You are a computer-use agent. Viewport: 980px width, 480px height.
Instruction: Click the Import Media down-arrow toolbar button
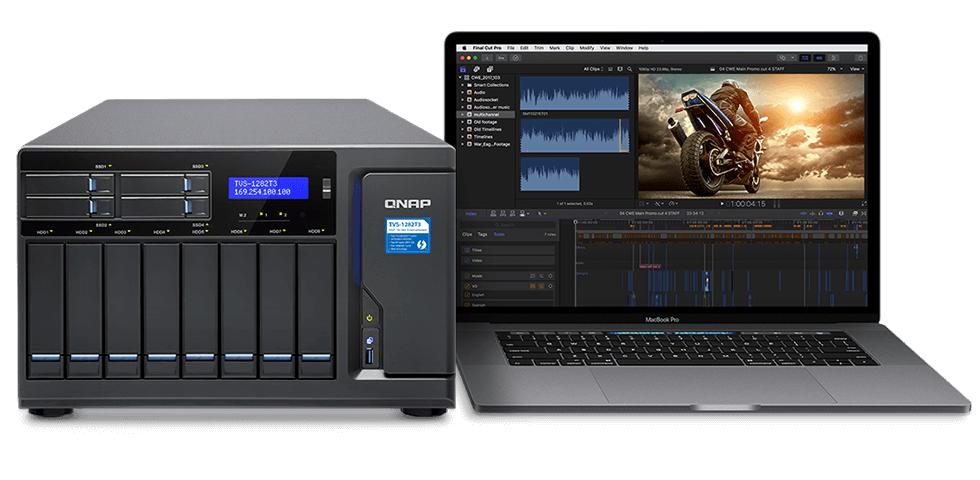[487, 58]
